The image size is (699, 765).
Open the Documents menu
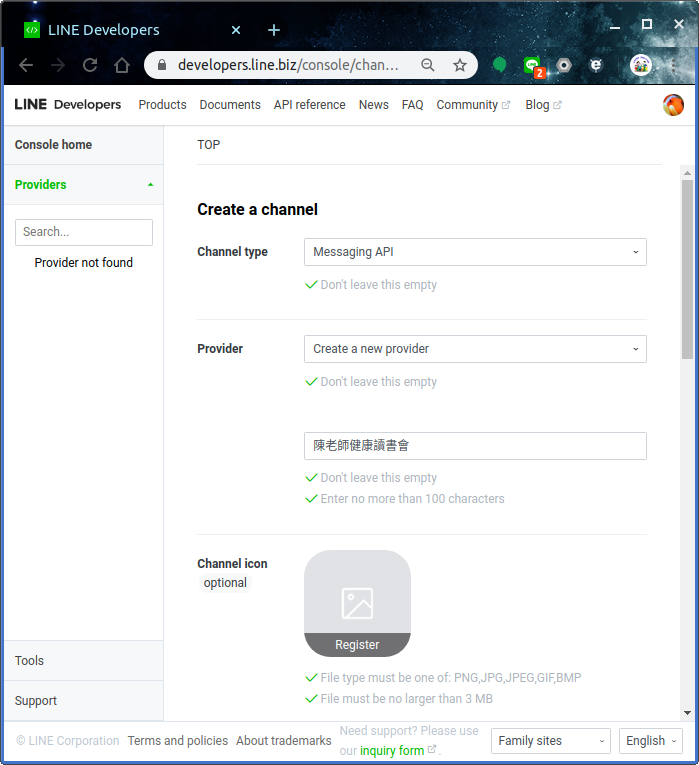tap(230, 105)
